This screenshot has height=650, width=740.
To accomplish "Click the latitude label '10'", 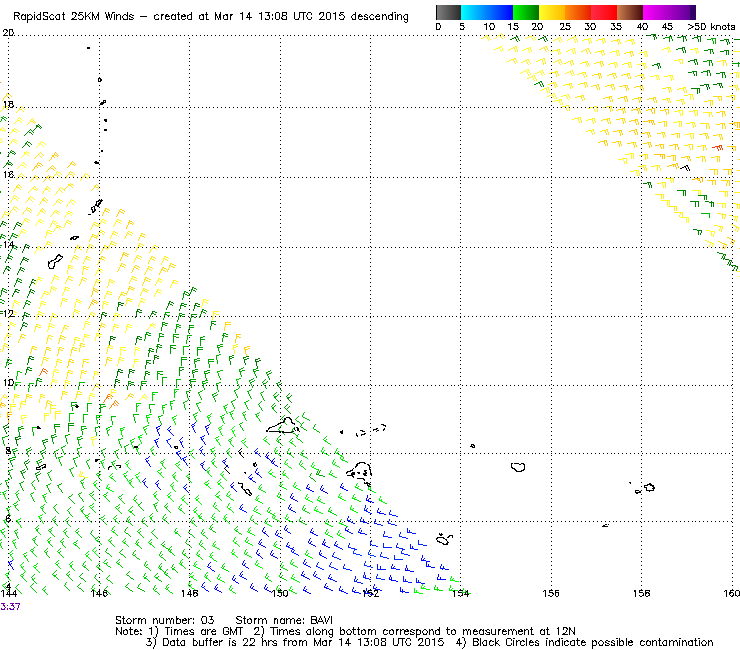I will pyautogui.click(x=8, y=382).
